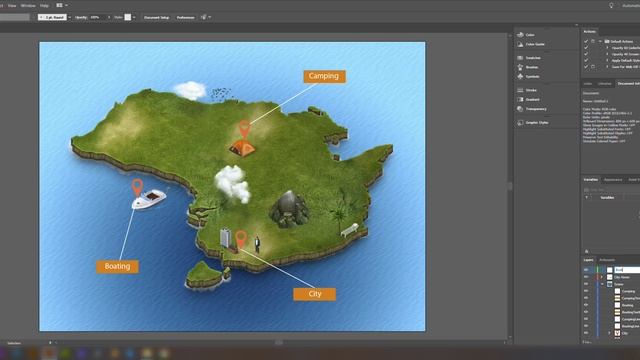Viewport: 640px width, 360px height.
Task: Switch to the Layers tab
Action: [588, 260]
